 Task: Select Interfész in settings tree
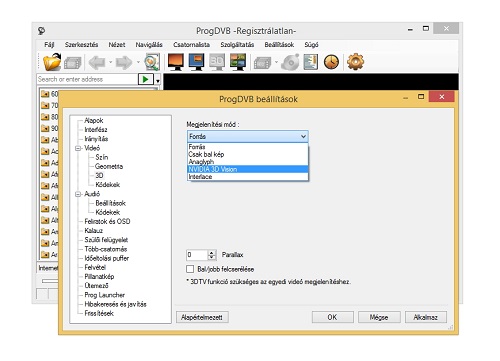pos(96,130)
